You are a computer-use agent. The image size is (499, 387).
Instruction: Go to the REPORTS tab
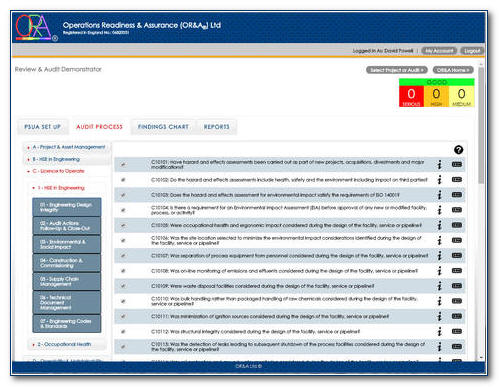(x=216, y=127)
